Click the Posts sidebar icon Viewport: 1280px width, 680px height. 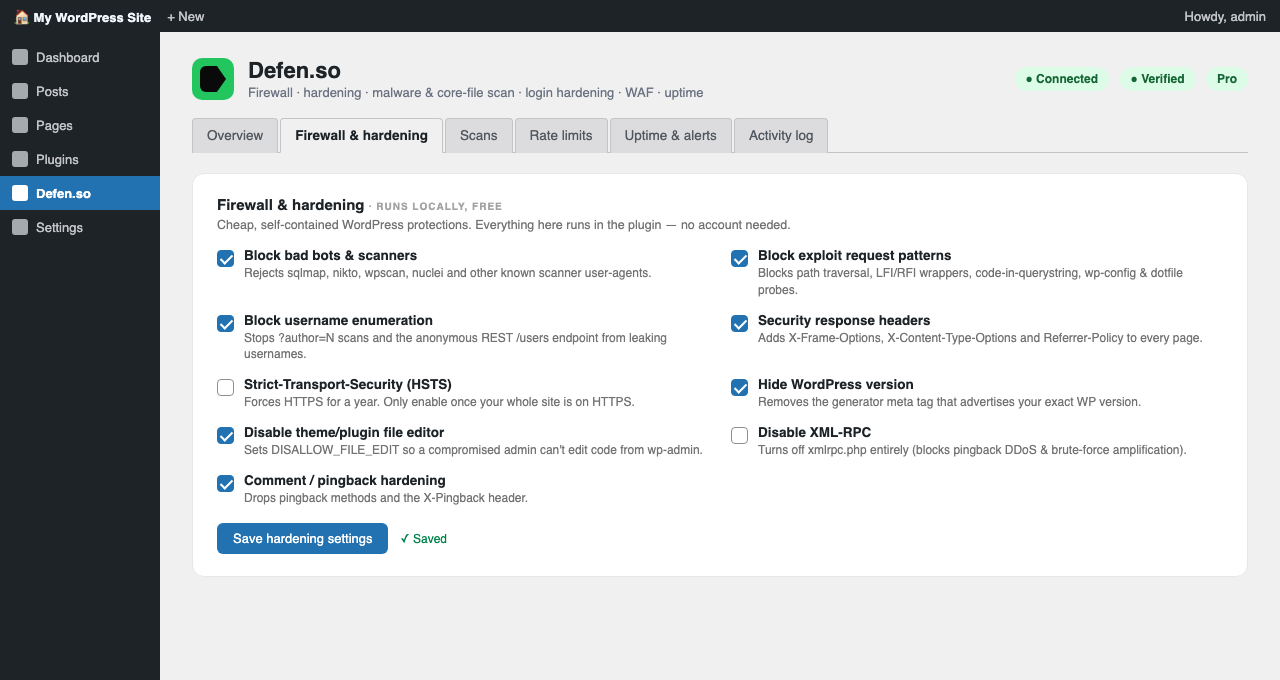20,91
